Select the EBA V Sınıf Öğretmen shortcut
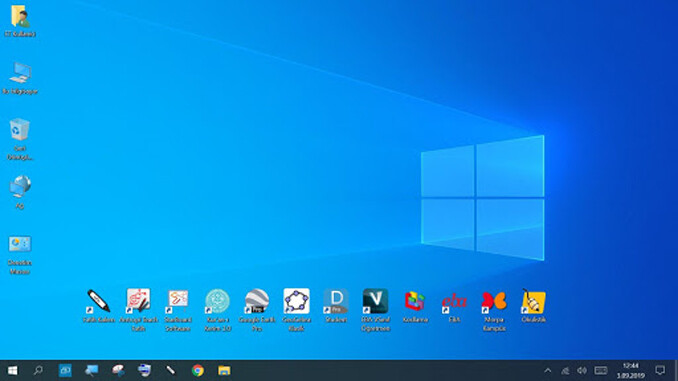The width and height of the screenshot is (678, 381). pos(375,301)
